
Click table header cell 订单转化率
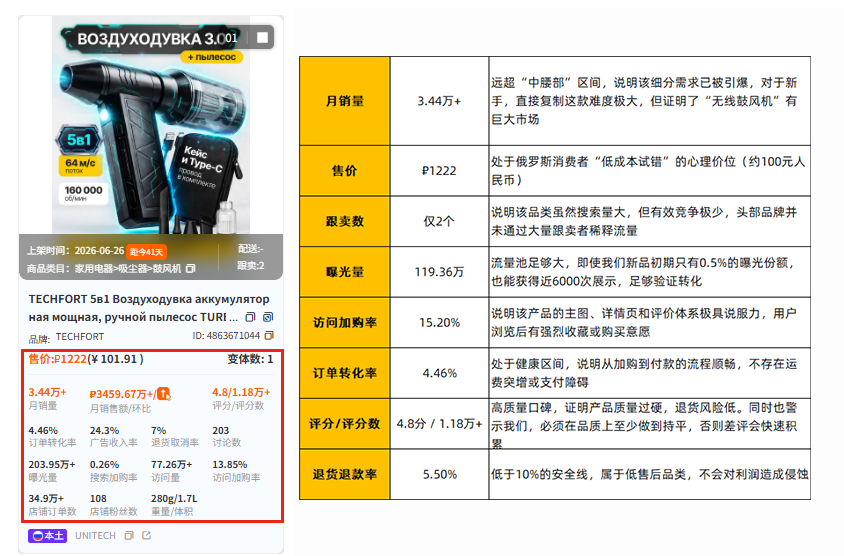pyautogui.click(x=344, y=373)
